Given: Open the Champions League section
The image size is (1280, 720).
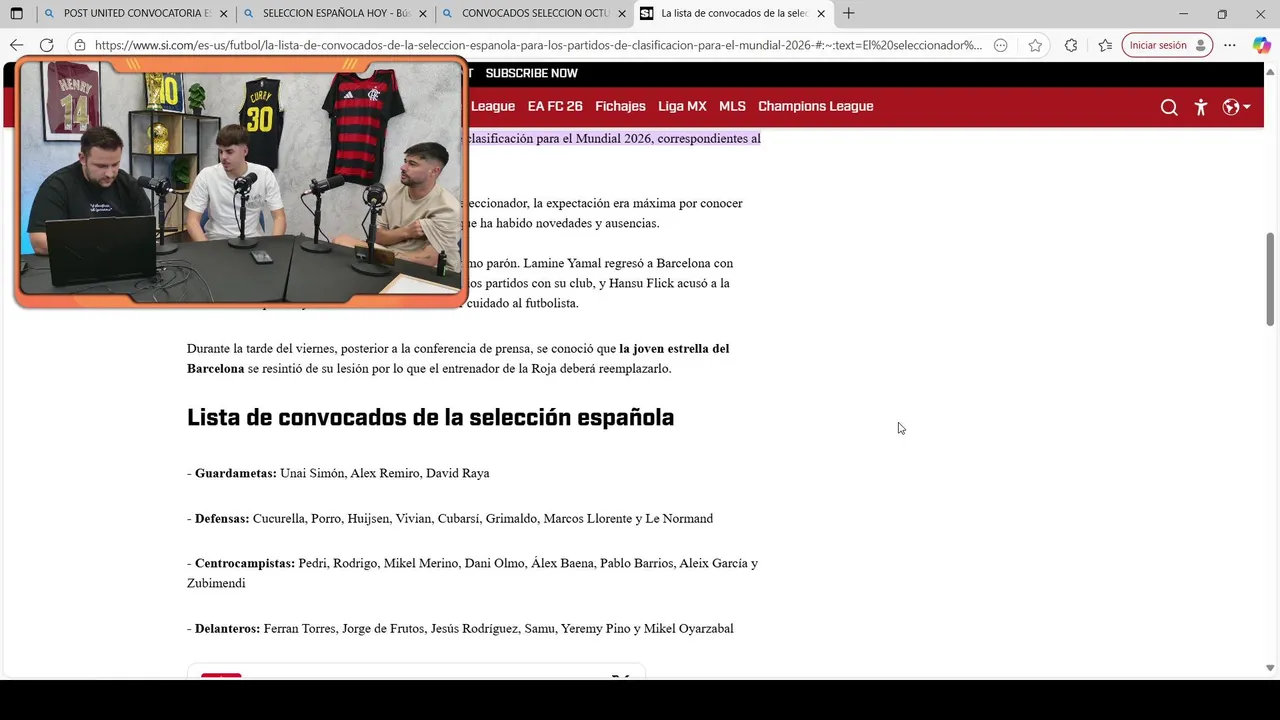Looking at the screenshot, I should [x=816, y=106].
